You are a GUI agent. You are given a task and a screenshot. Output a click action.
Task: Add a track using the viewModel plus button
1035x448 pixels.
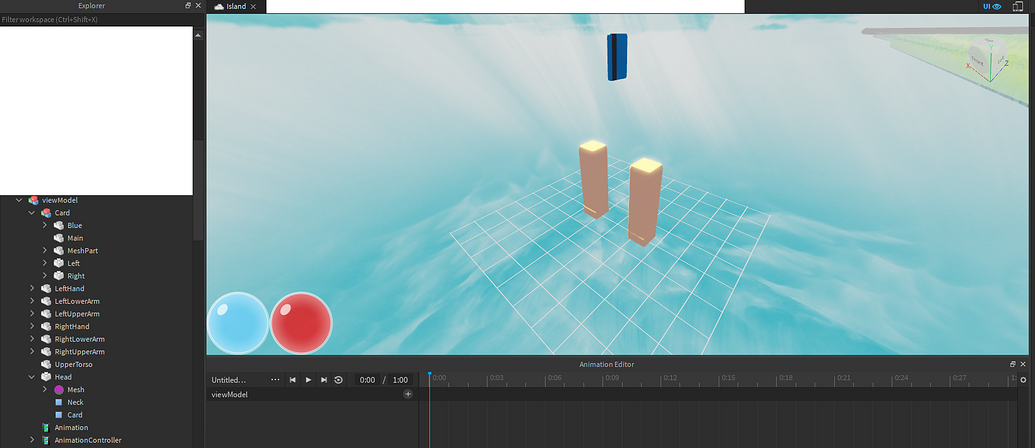coord(408,394)
